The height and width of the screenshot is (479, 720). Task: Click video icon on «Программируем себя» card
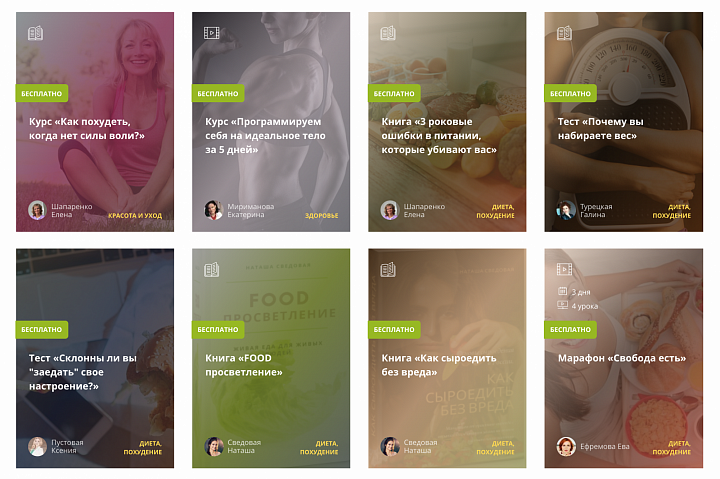tap(212, 33)
